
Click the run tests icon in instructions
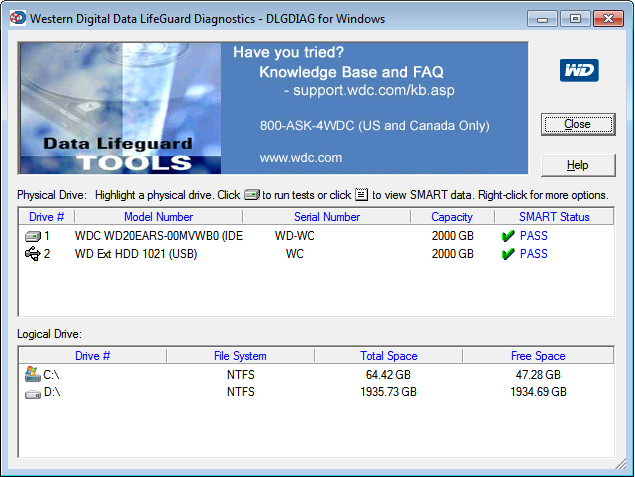[x=251, y=195]
